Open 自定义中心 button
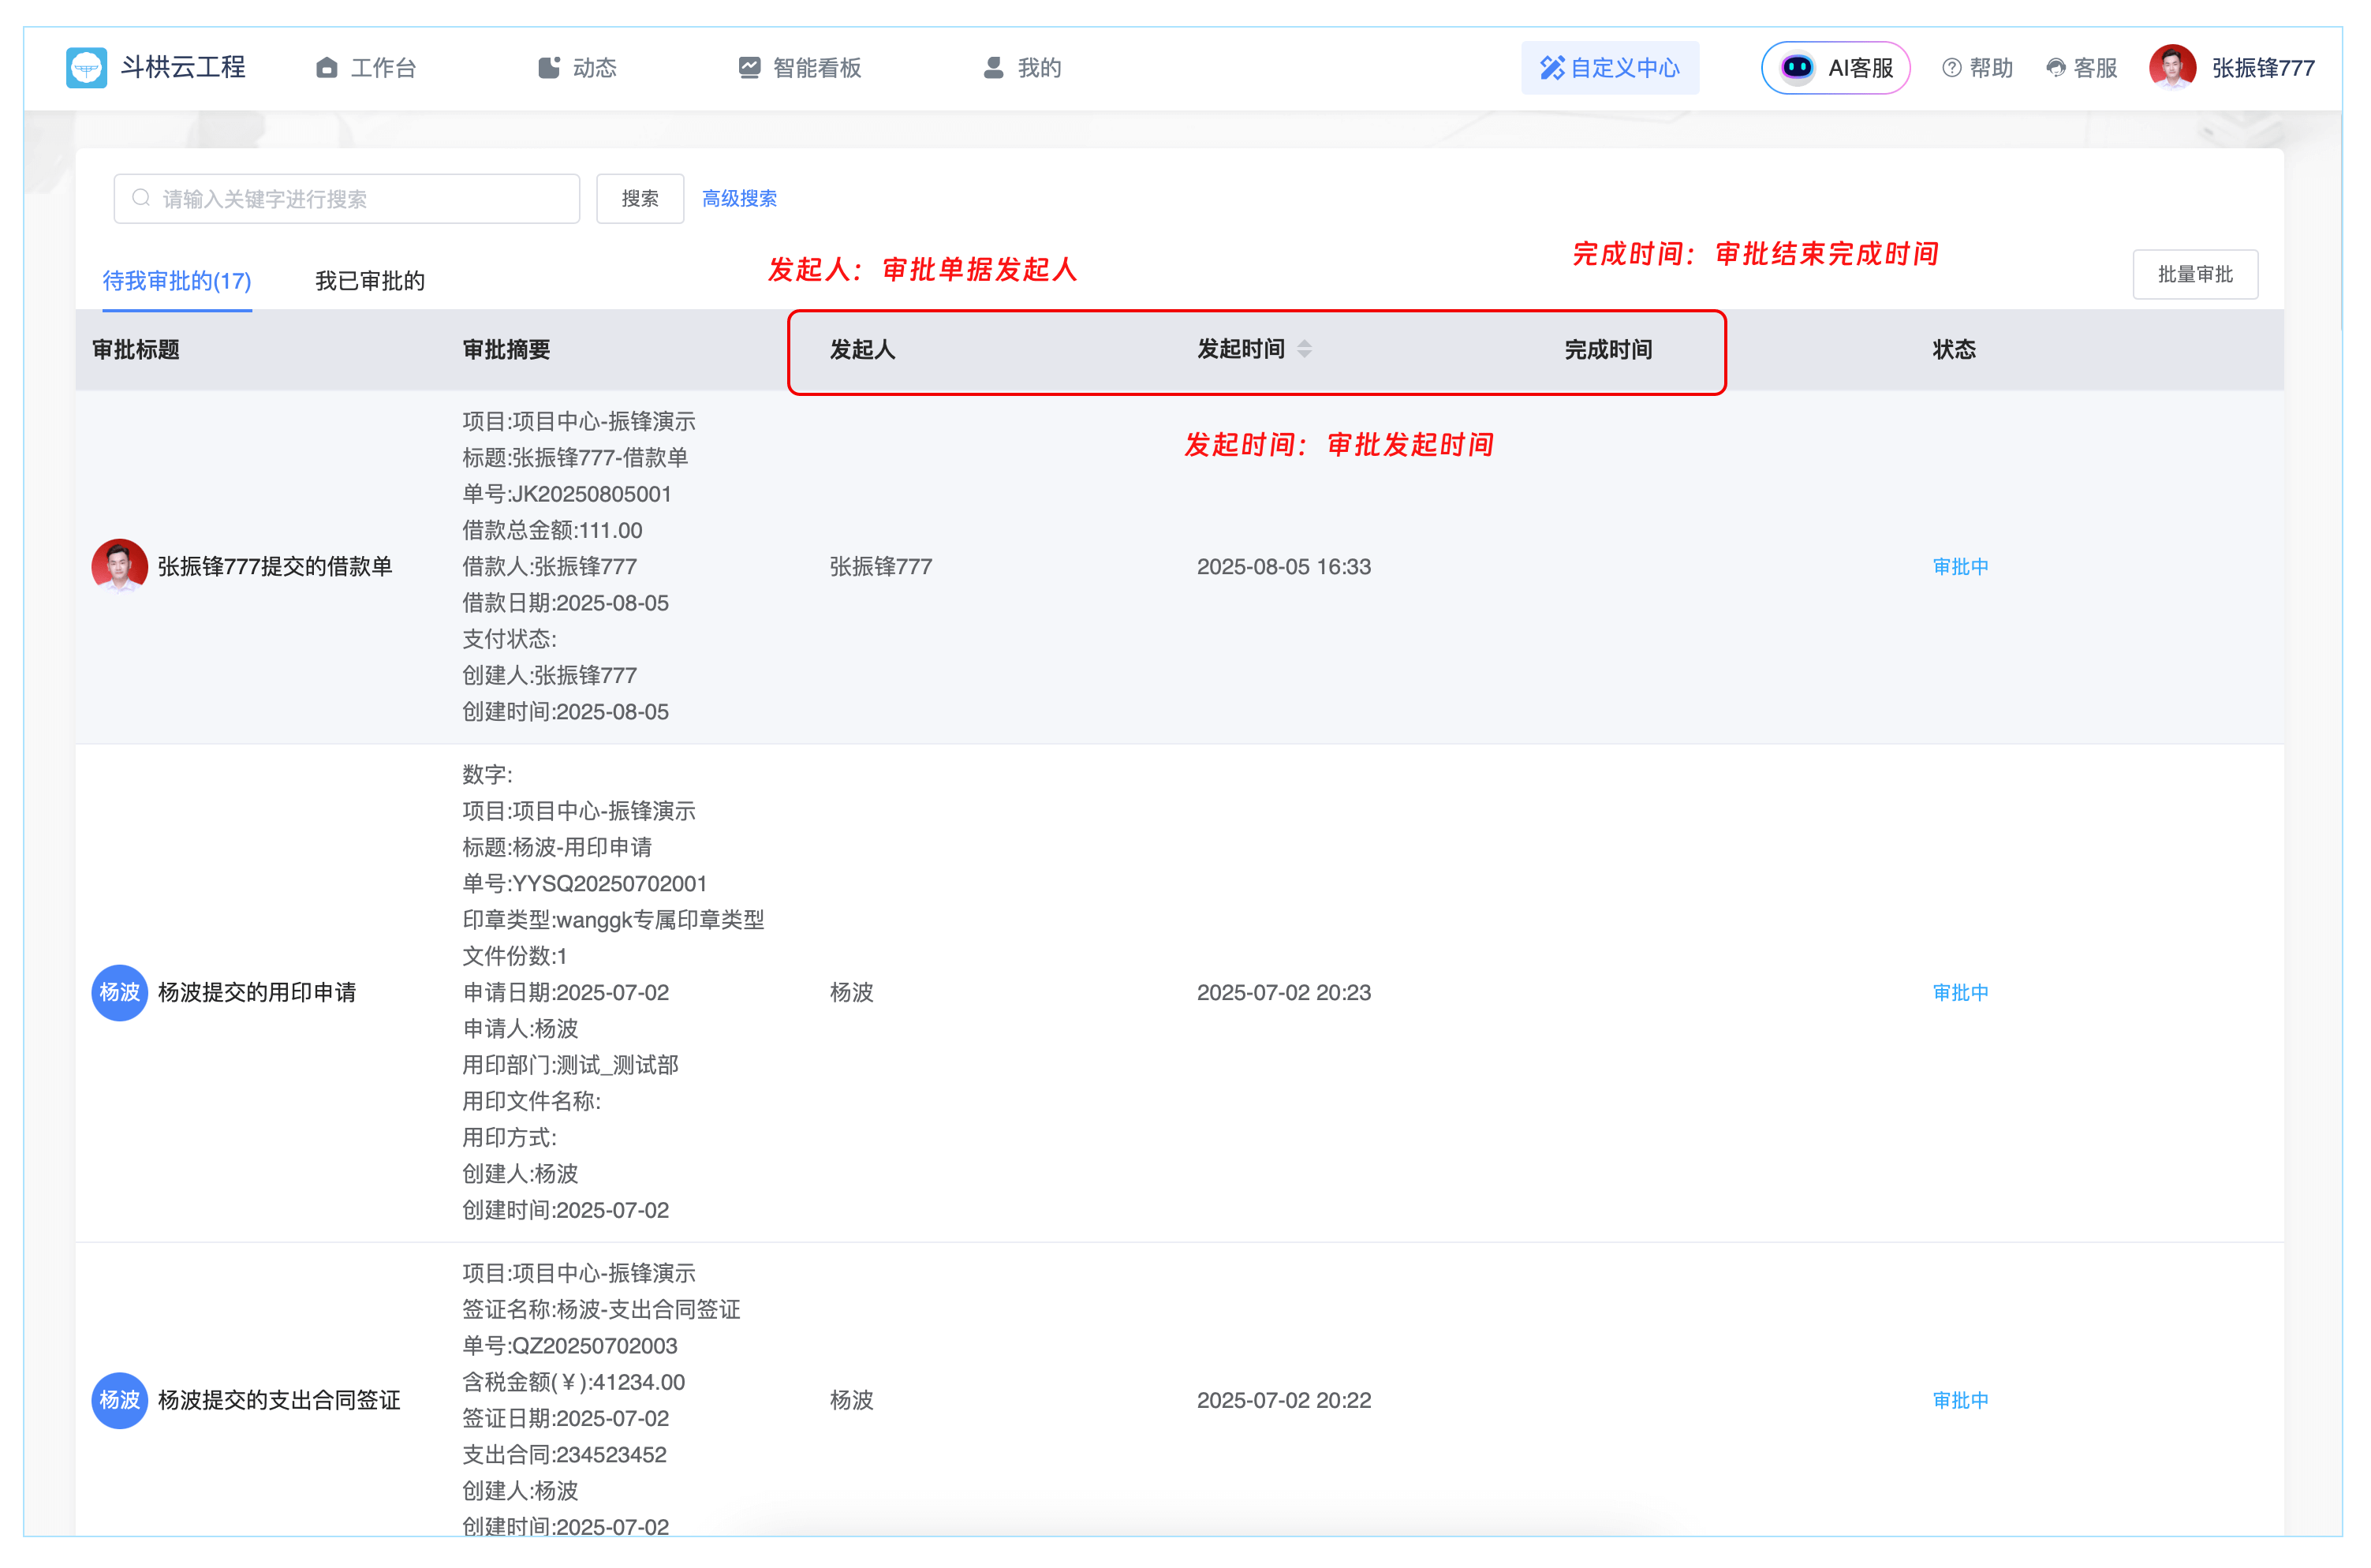2371x1568 pixels. pyautogui.click(x=1610, y=67)
